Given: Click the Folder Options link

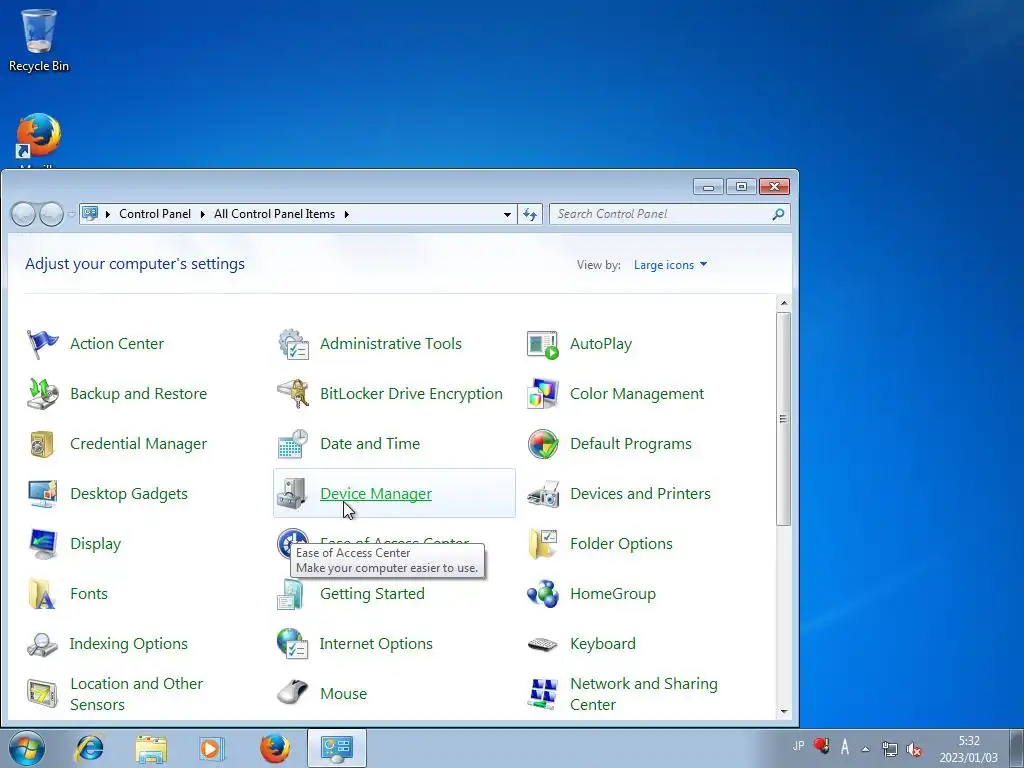Looking at the screenshot, I should click(x=621, y=543).
